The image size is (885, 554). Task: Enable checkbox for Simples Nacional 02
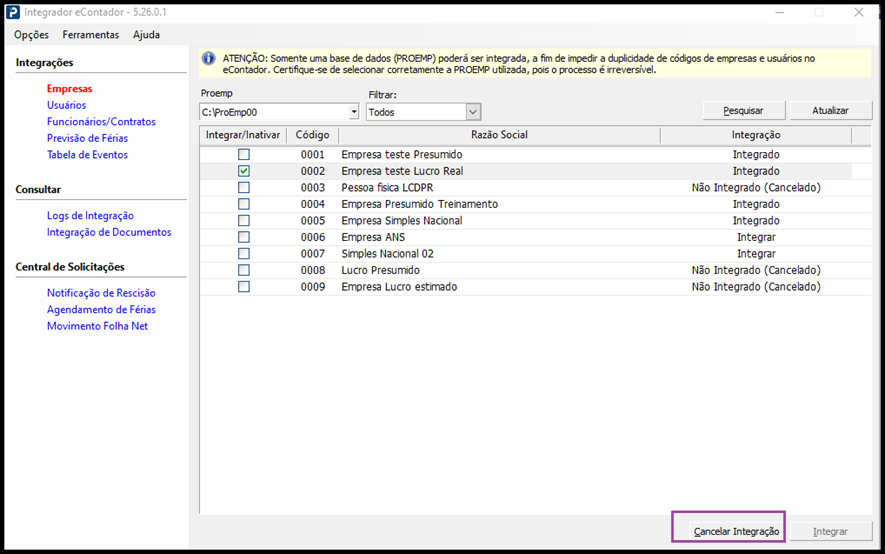[x=243, y=254]
